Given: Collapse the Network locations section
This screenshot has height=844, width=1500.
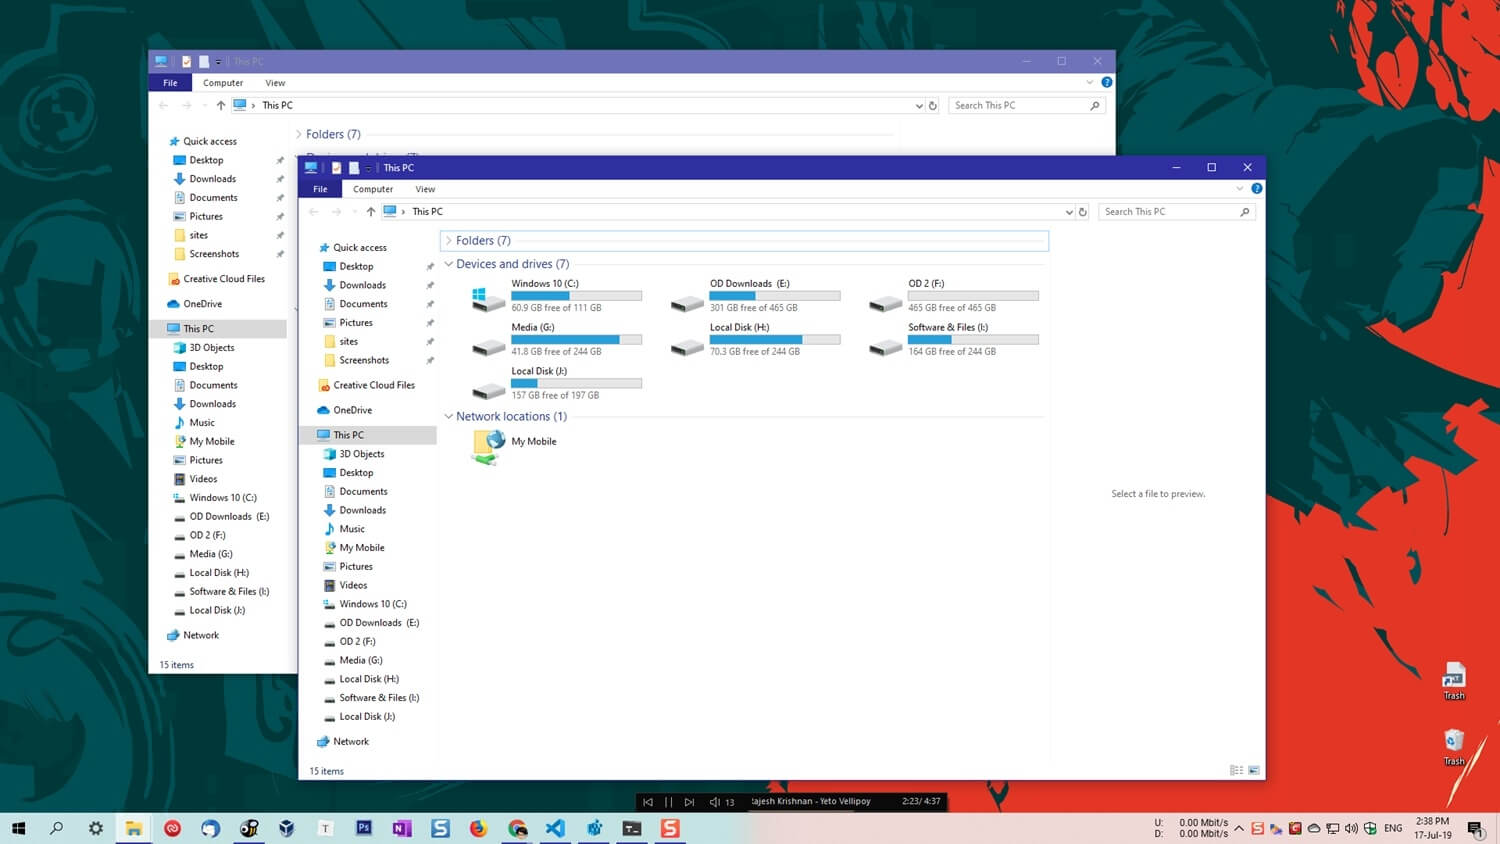Looking at the screenshot, I should [447, 416].
